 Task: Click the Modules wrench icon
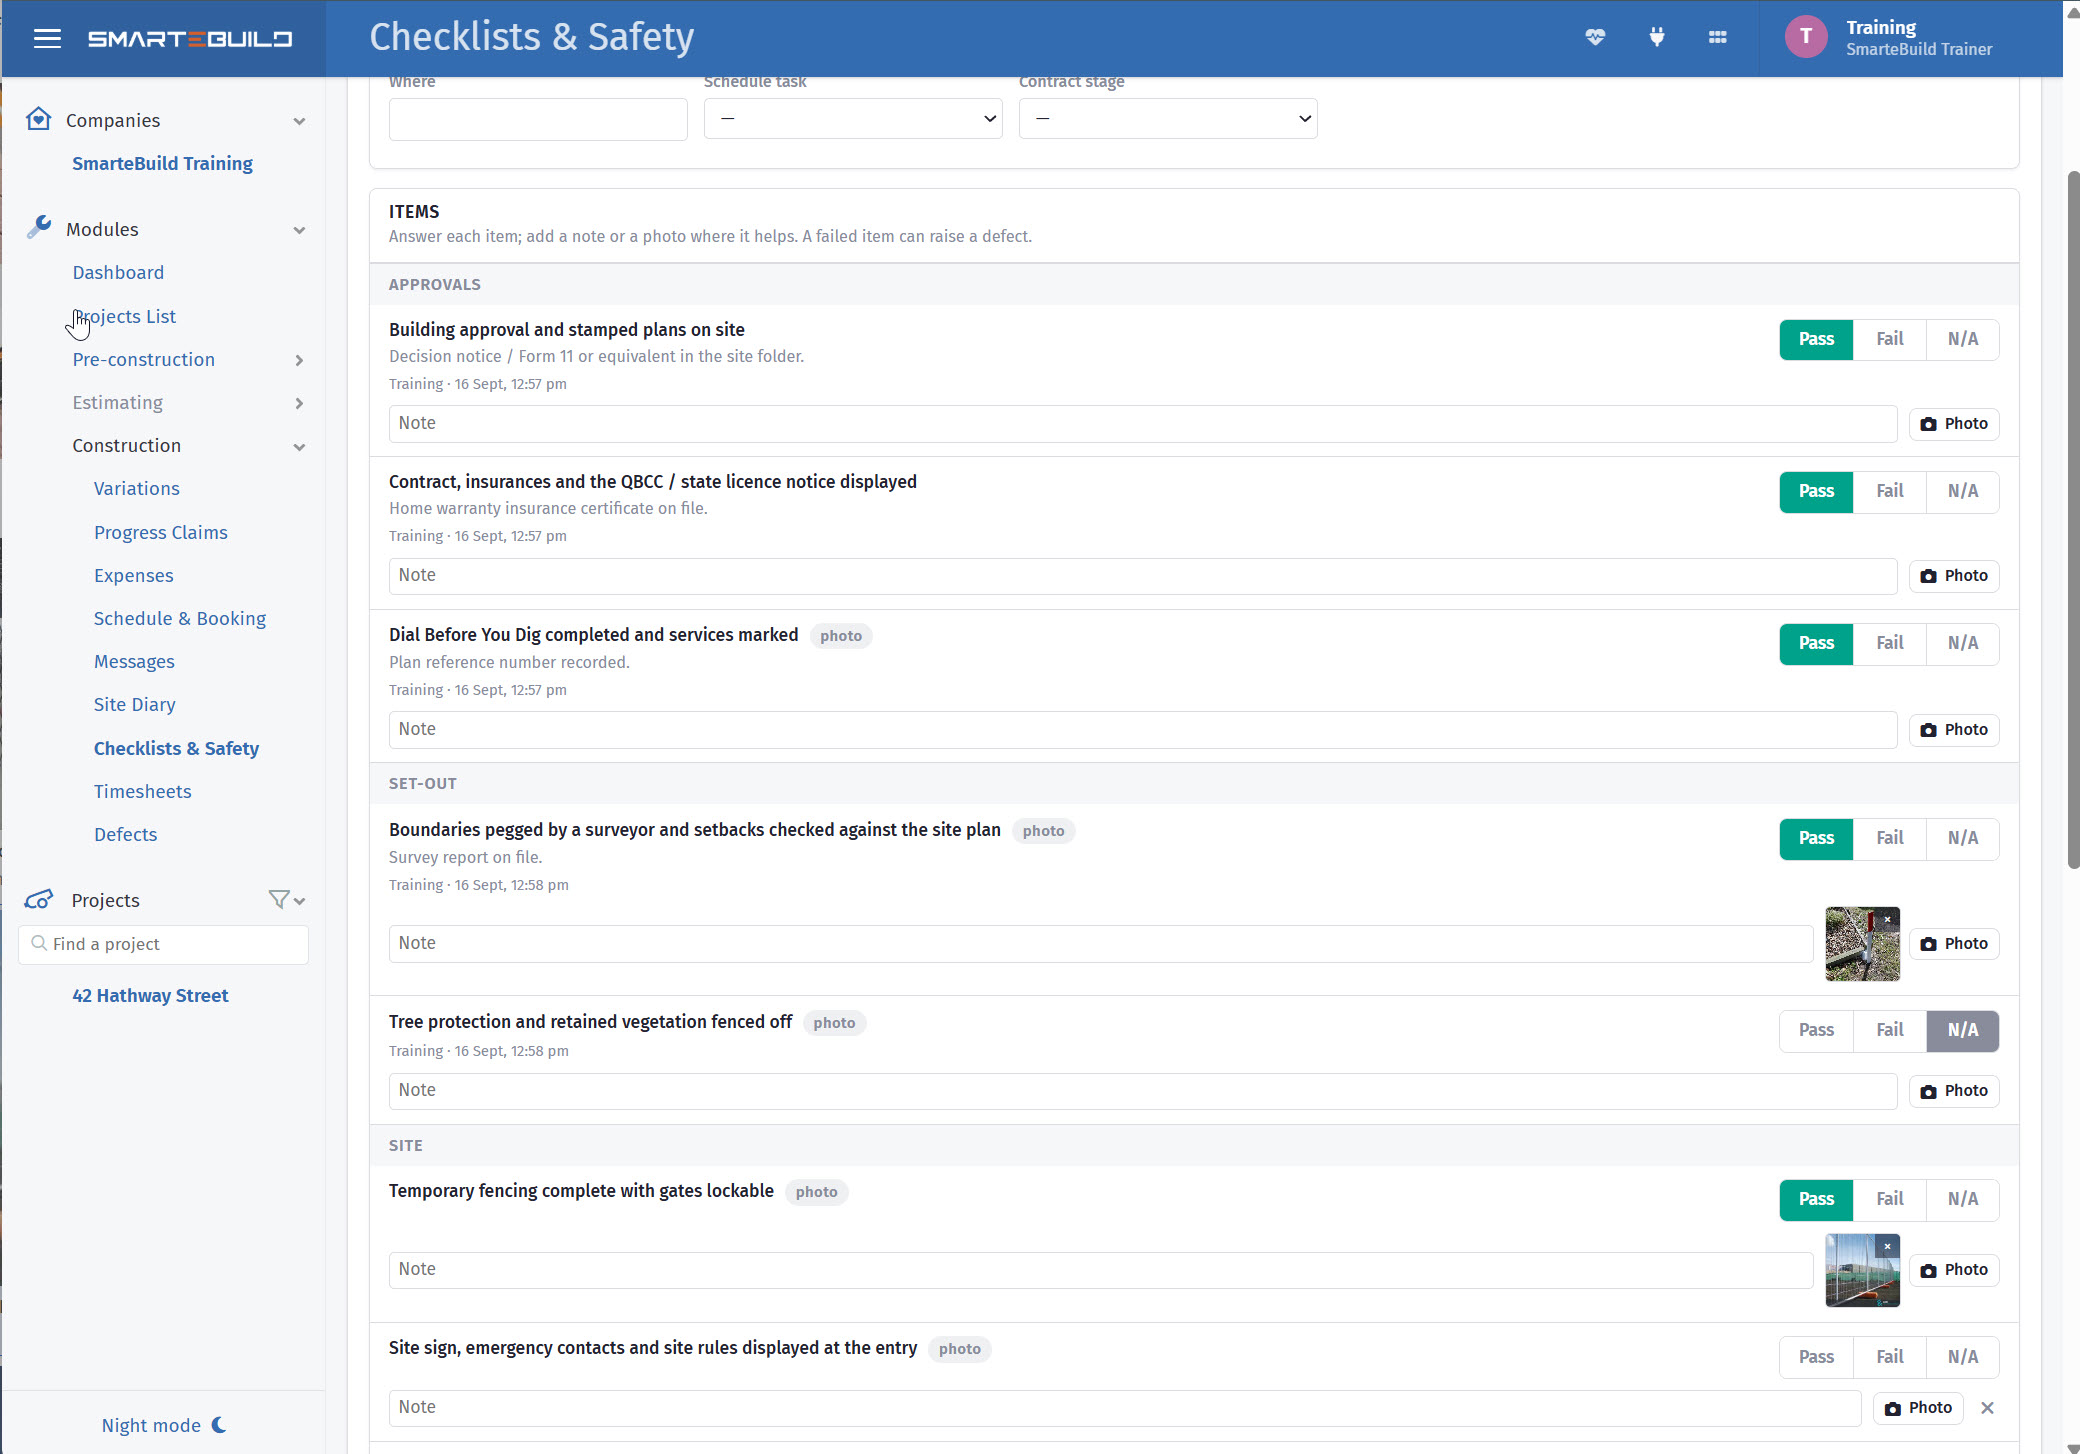(39, 228)
